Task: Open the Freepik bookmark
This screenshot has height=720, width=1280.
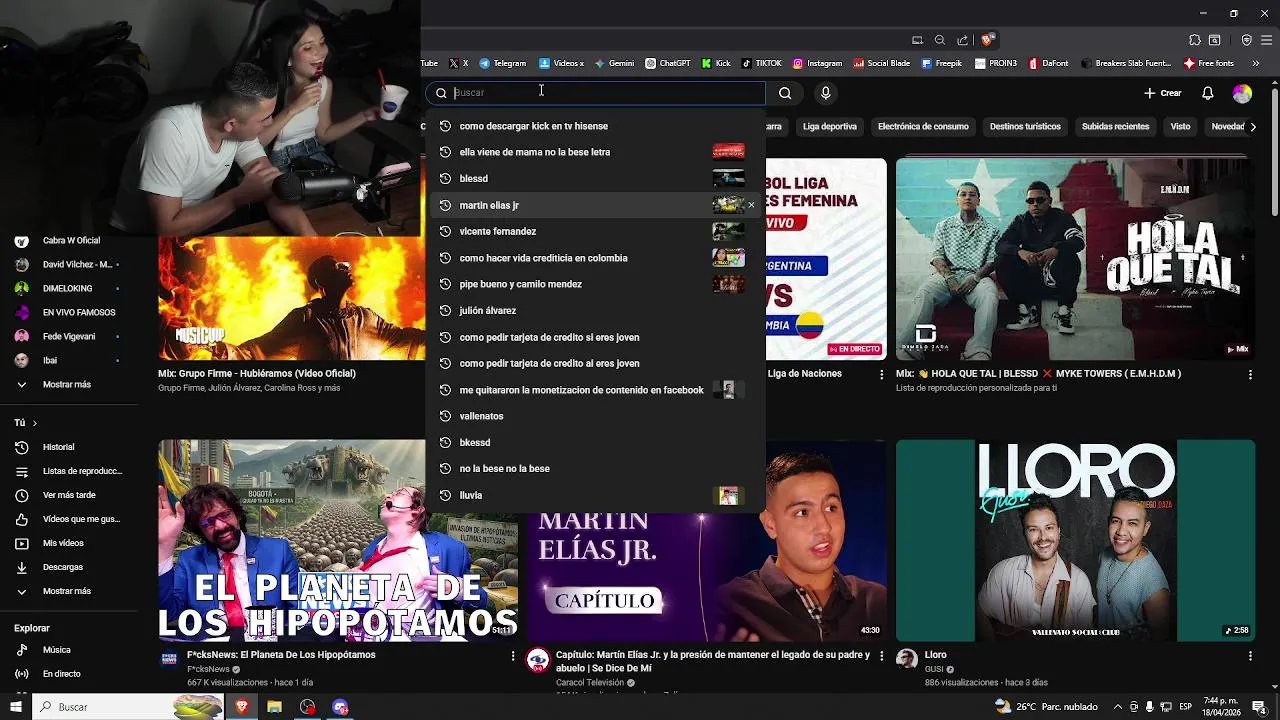Action: pos(941,63)
